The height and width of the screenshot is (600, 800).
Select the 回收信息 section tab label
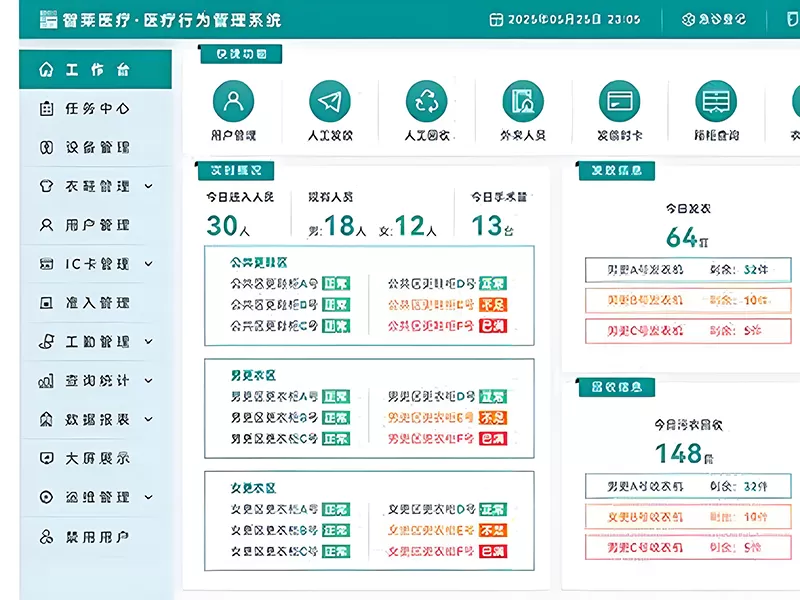[x=617, y=387]
